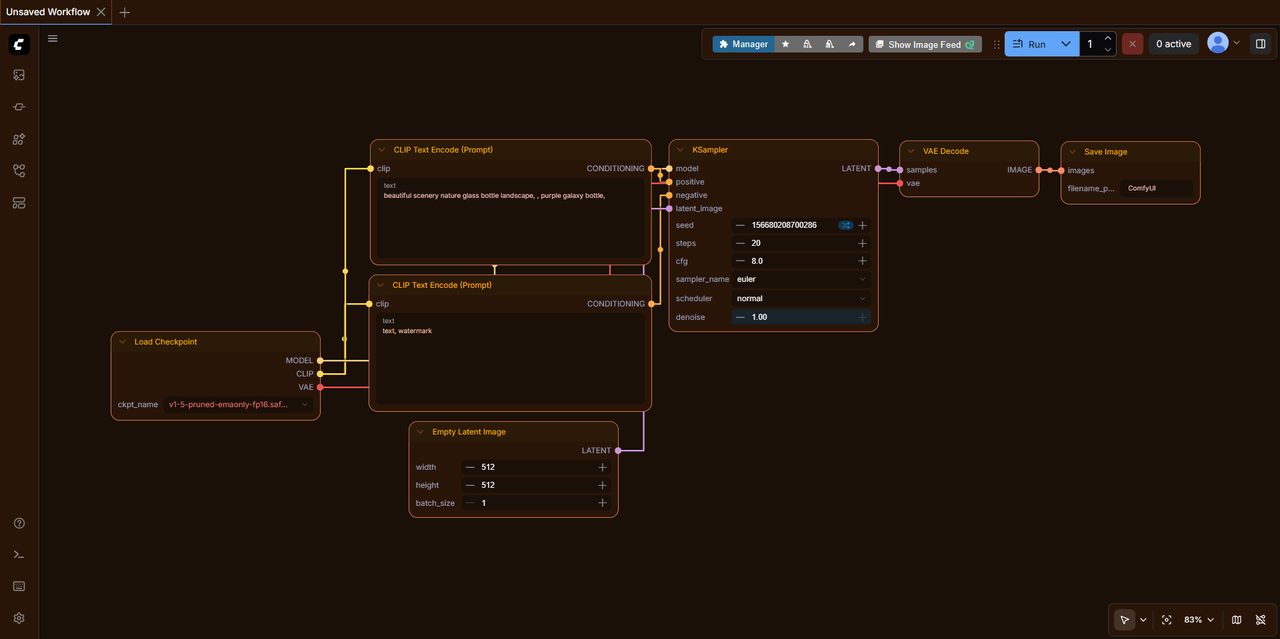Image resolution: width=1280 pixels, height=639 pixels.
Task: Open the scheduler normal dropdown
Action: (802, 298)
